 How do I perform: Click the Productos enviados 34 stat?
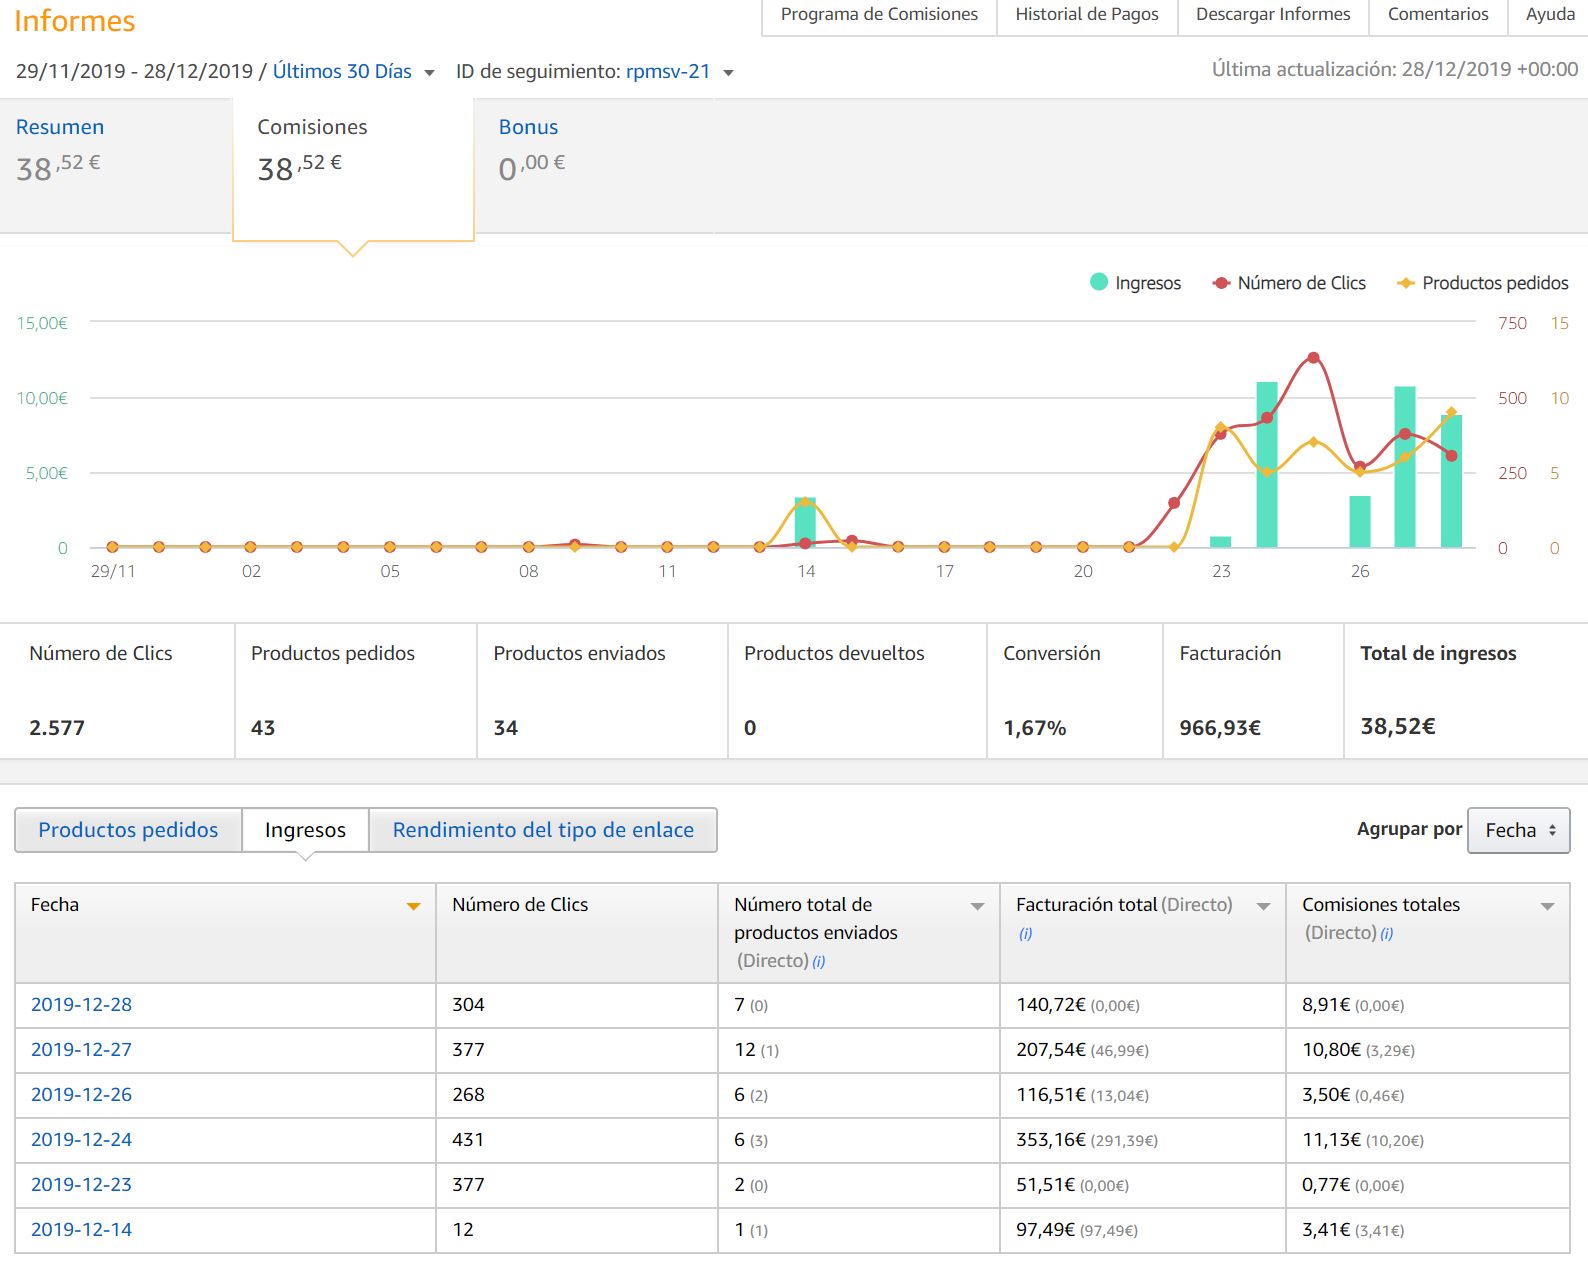603,691
